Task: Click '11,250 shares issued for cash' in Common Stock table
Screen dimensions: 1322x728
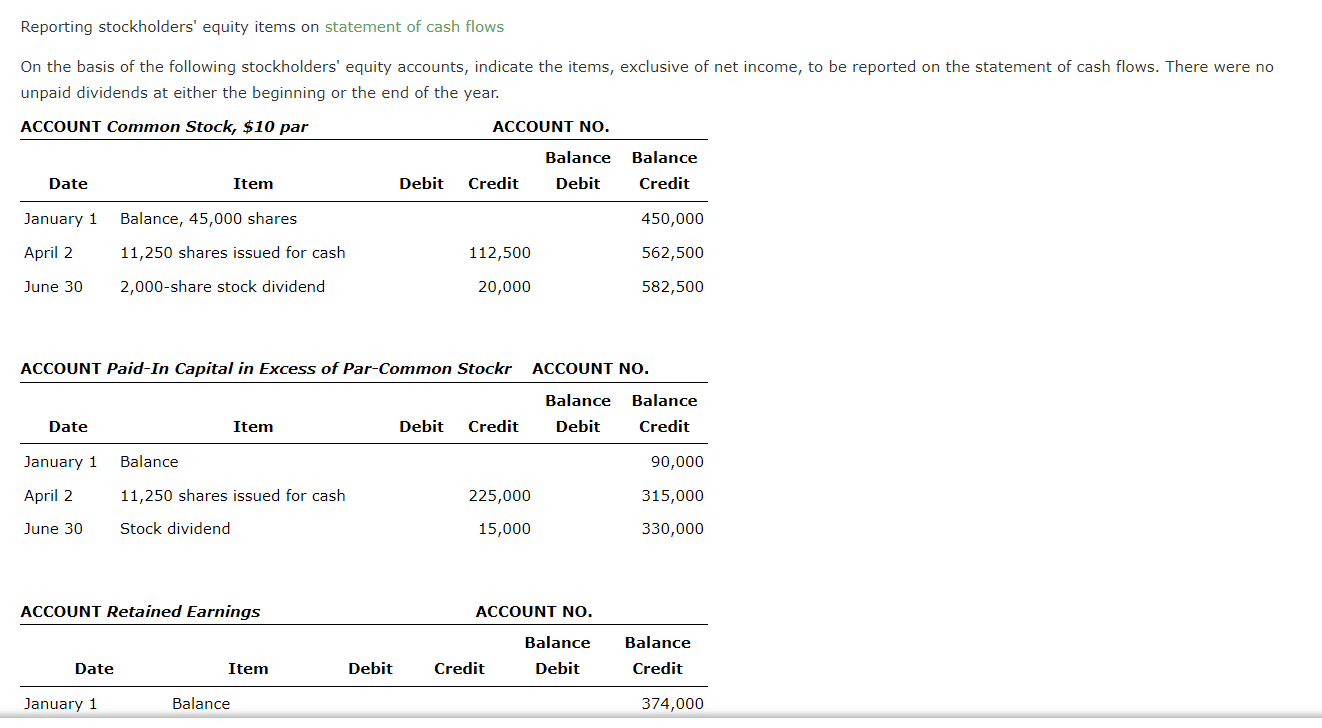Action: 232,253
